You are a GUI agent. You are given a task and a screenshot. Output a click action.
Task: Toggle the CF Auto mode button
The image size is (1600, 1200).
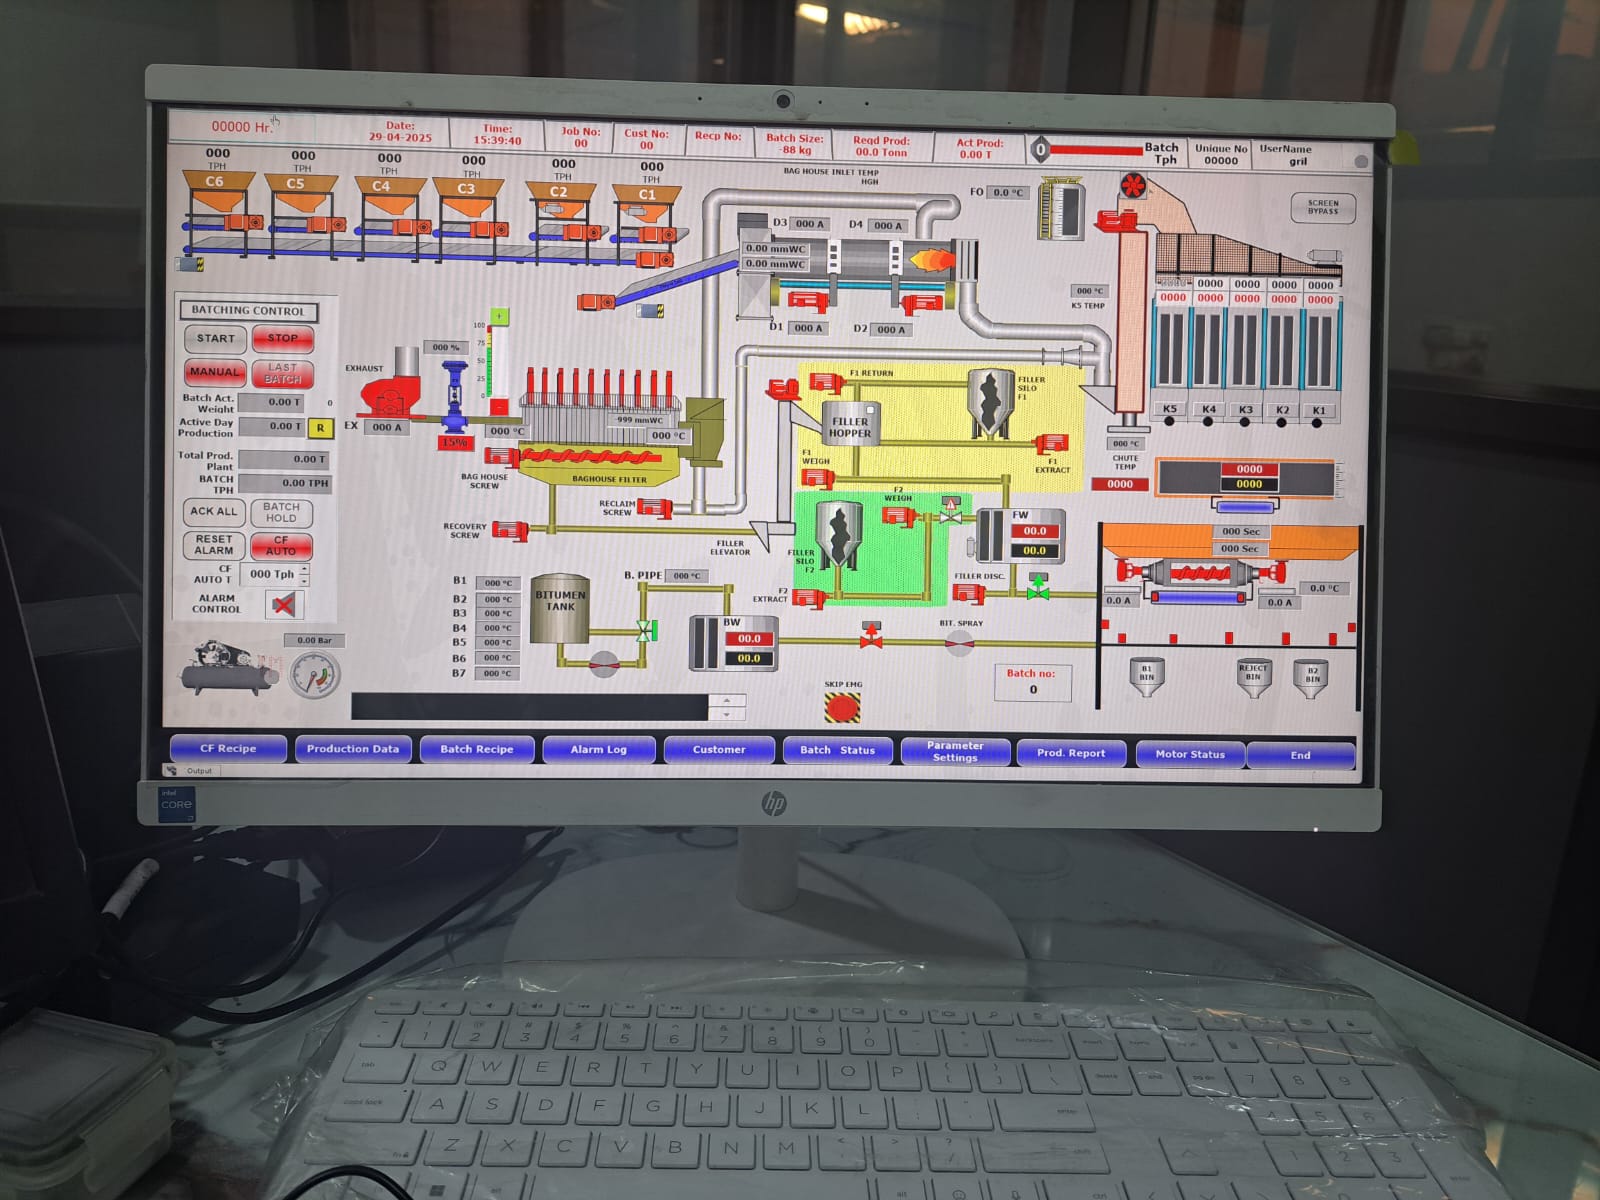coord(281,546)
